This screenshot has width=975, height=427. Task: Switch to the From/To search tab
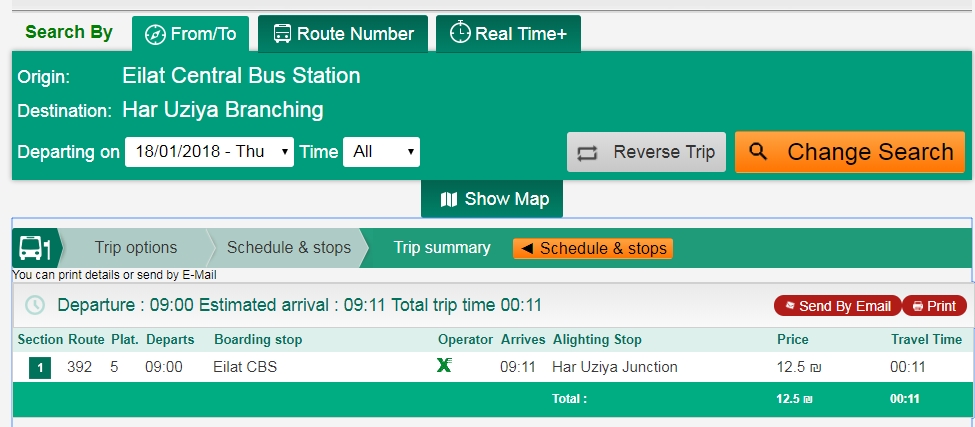pos(190,34)
